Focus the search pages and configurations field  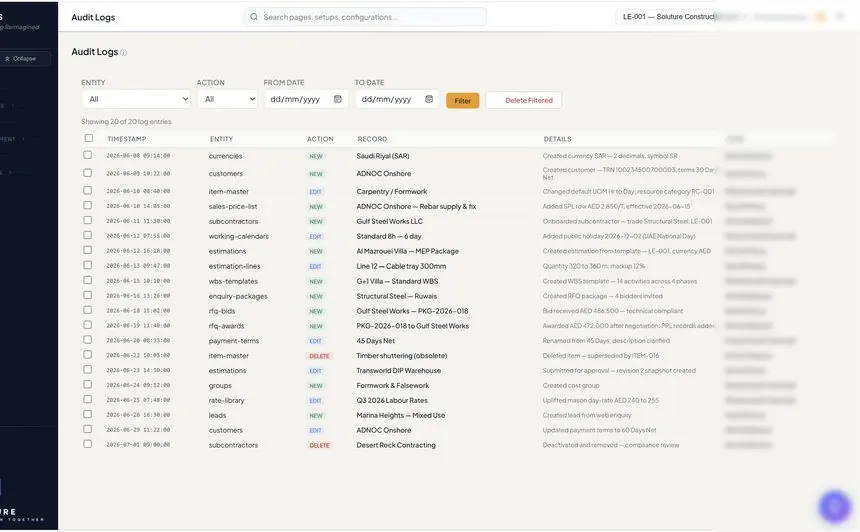pyautogui.click(x=365, y=17)
